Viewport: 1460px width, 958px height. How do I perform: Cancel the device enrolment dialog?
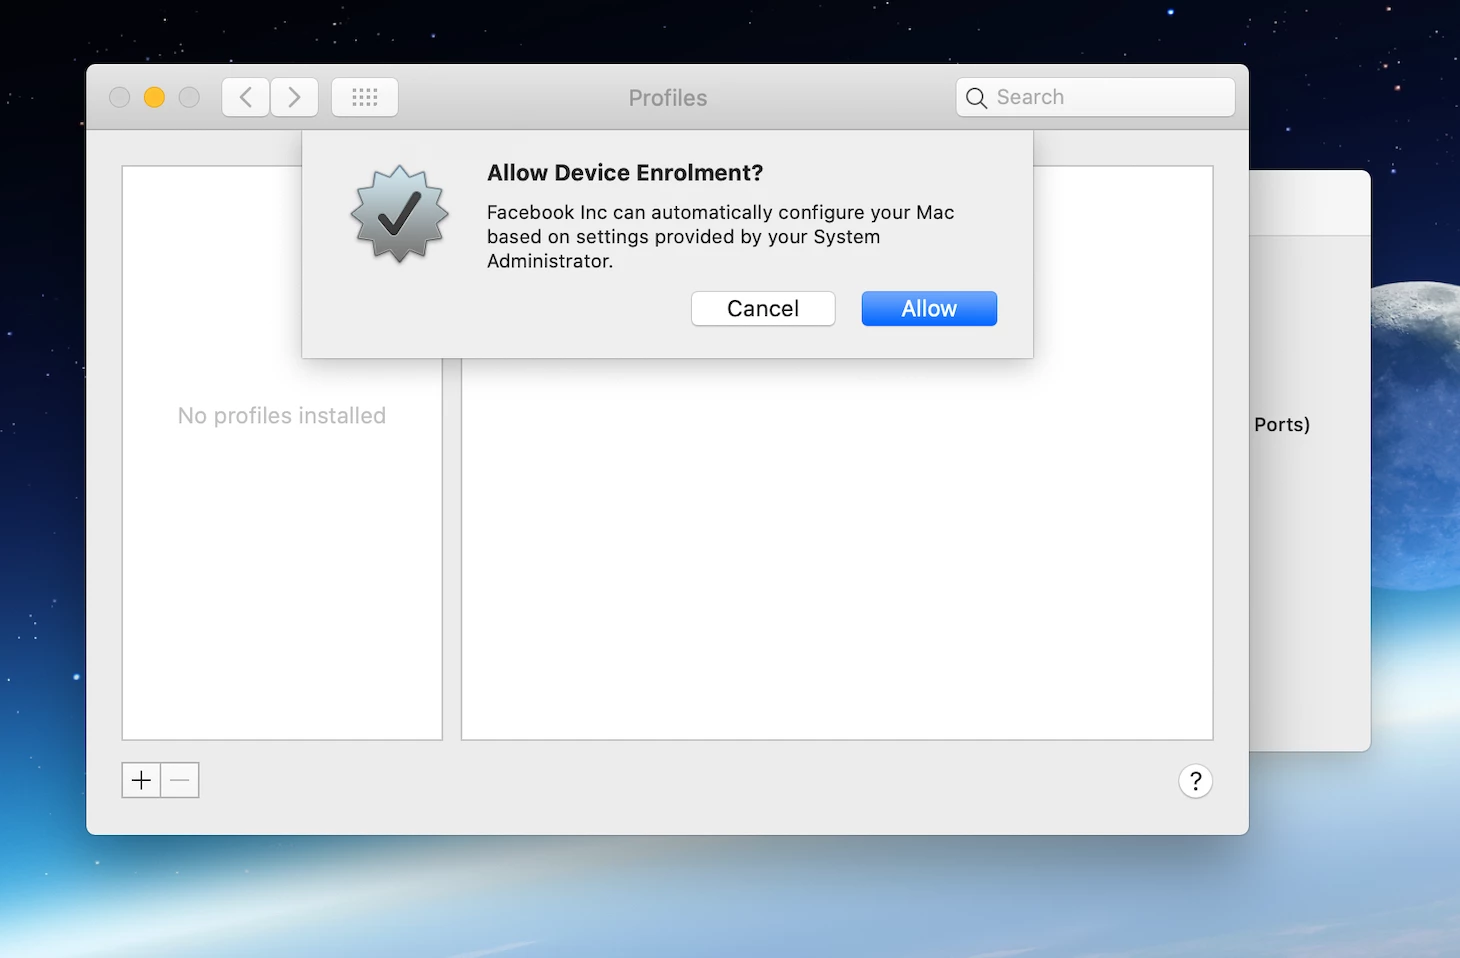pyautogui.click(x=763, y=309)
